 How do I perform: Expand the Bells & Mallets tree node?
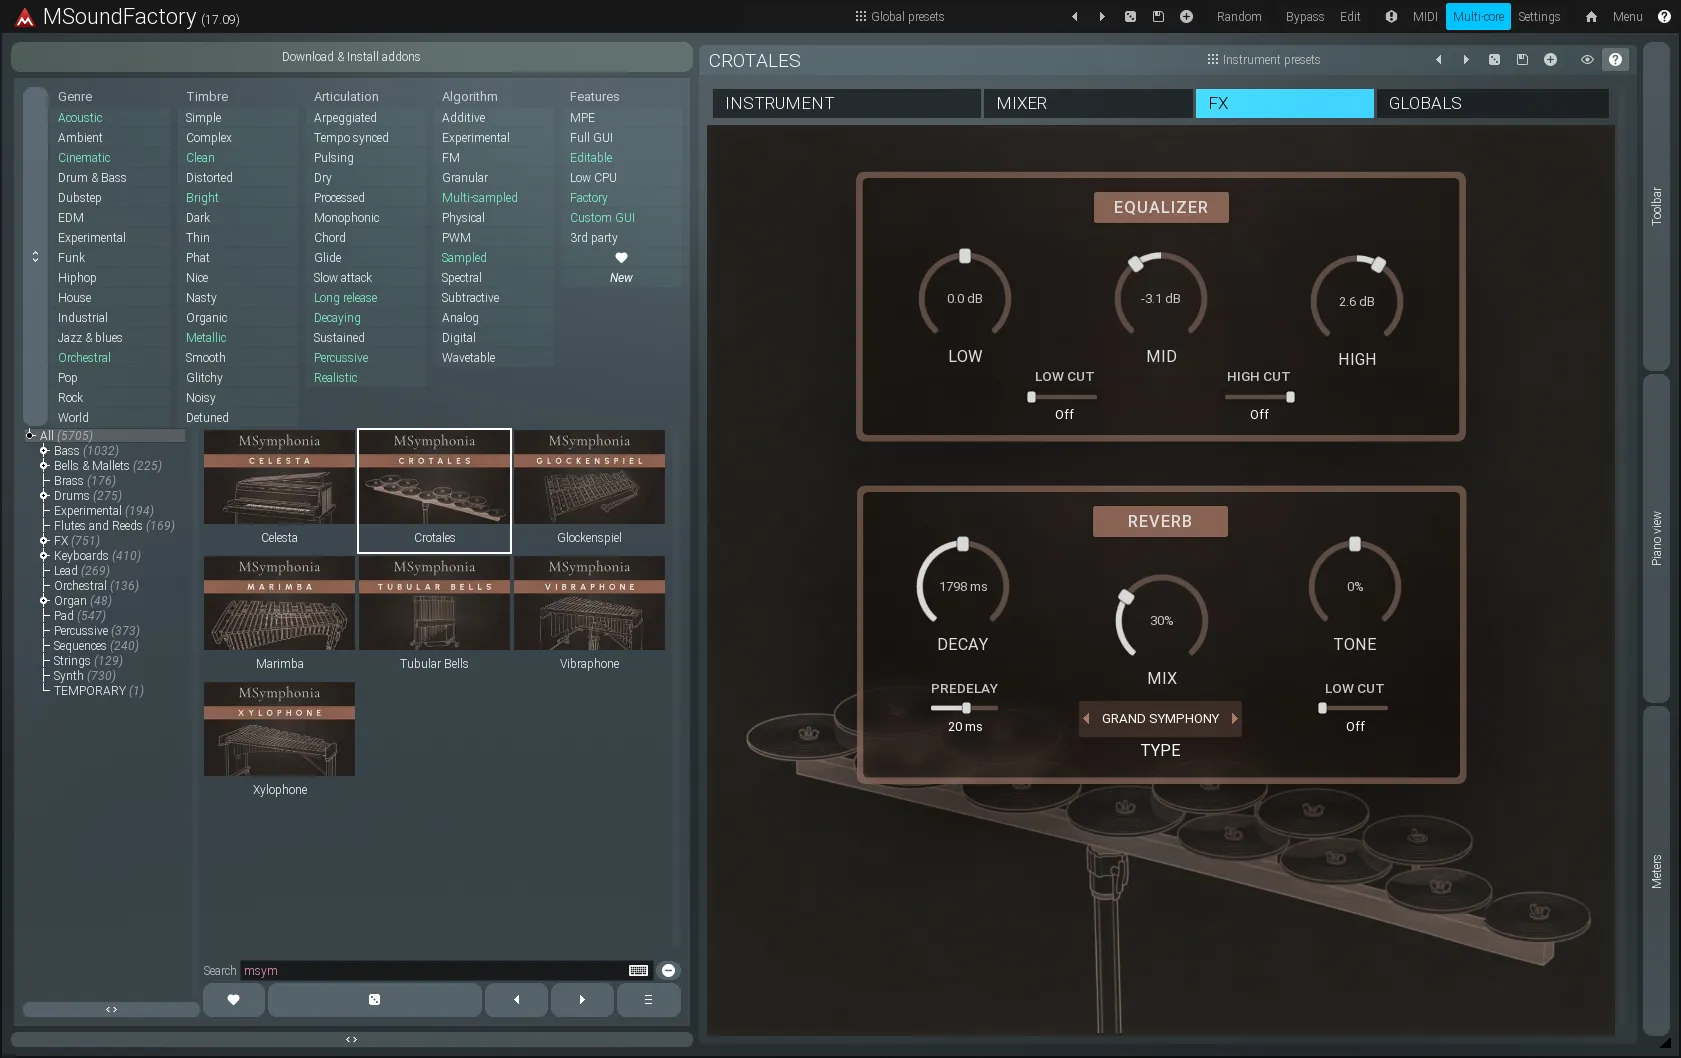(x=44, y=466)
